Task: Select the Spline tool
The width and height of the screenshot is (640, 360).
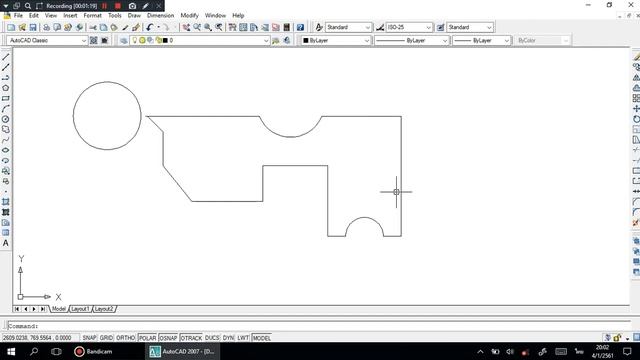Action: tap(6, 140)
